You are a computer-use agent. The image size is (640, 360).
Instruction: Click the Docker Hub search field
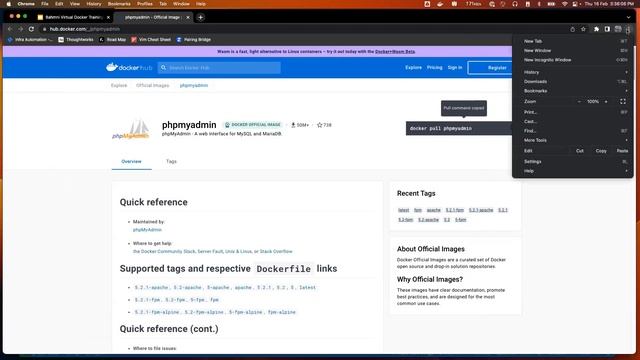point(219,67)
